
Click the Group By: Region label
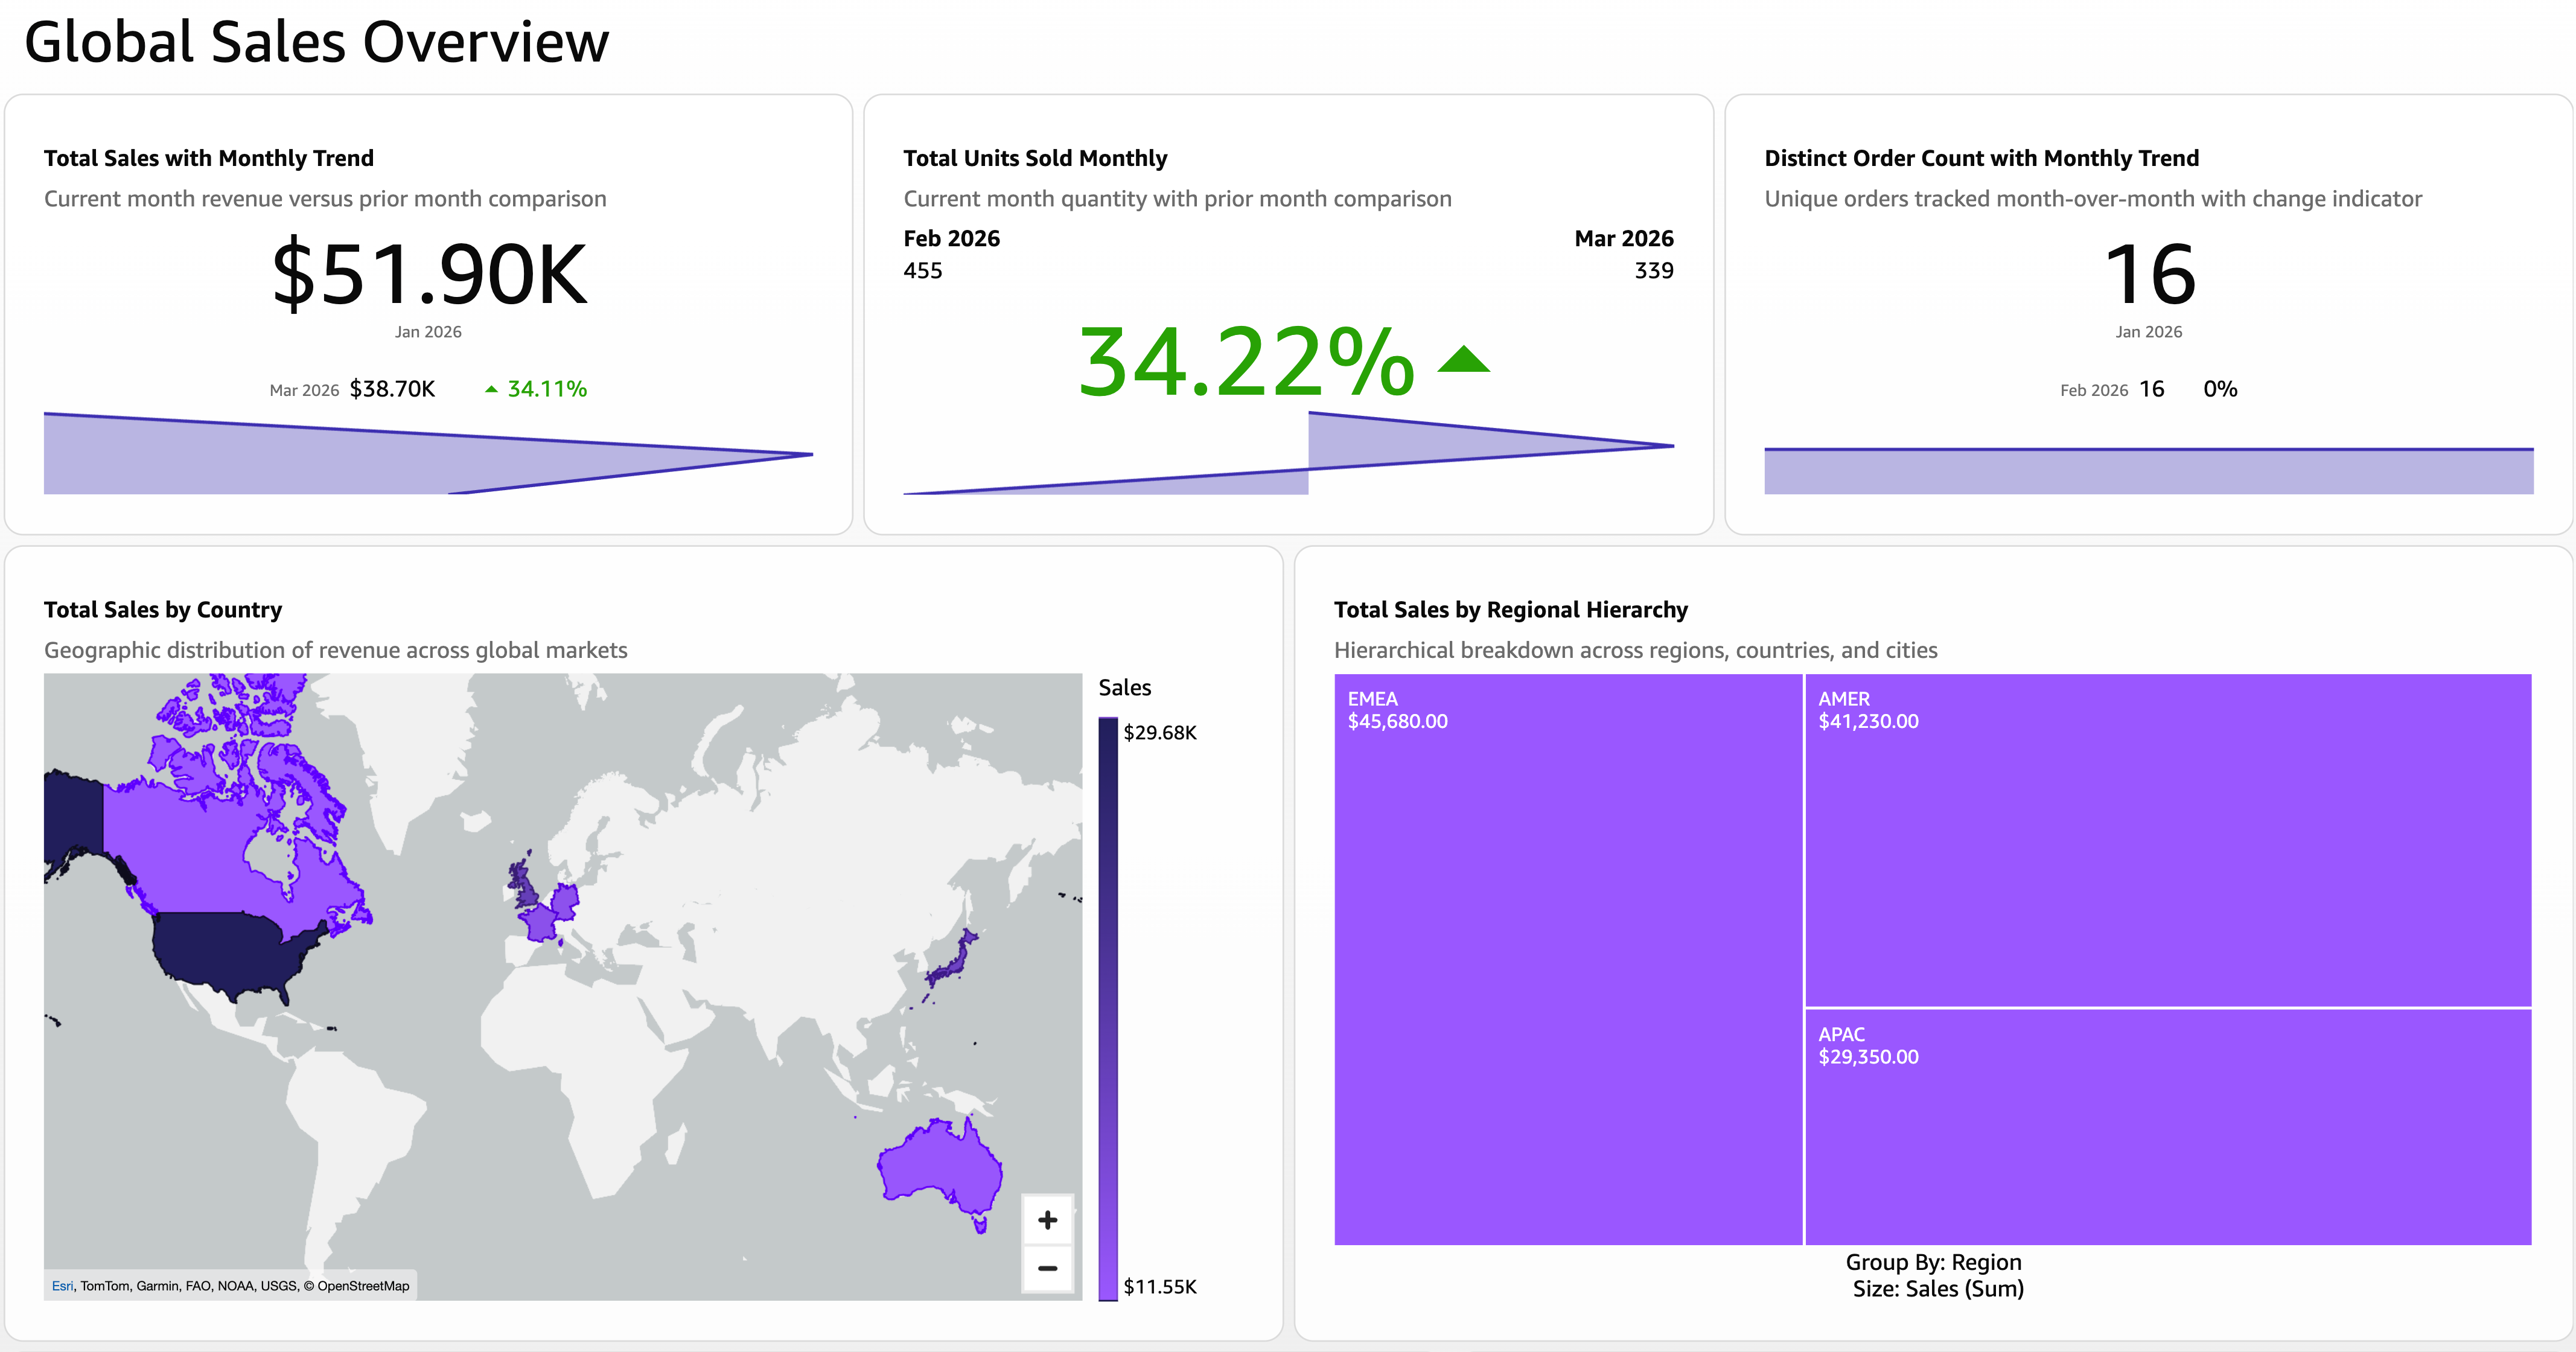pyautogui.click(x=1933, y=1262)
